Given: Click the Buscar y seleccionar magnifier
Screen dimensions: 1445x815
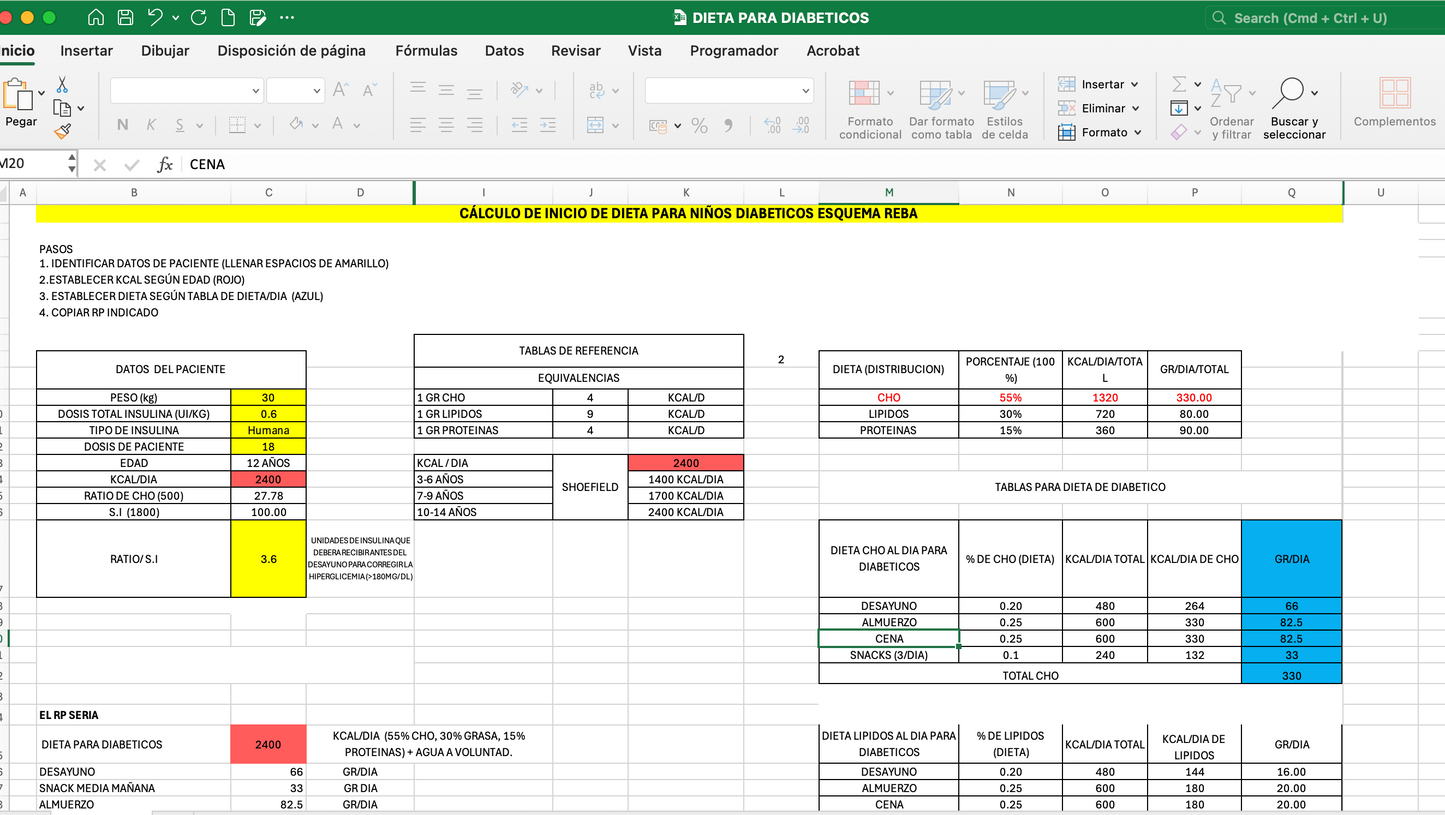Looking at the screenshot, I should coord(1290,93).
